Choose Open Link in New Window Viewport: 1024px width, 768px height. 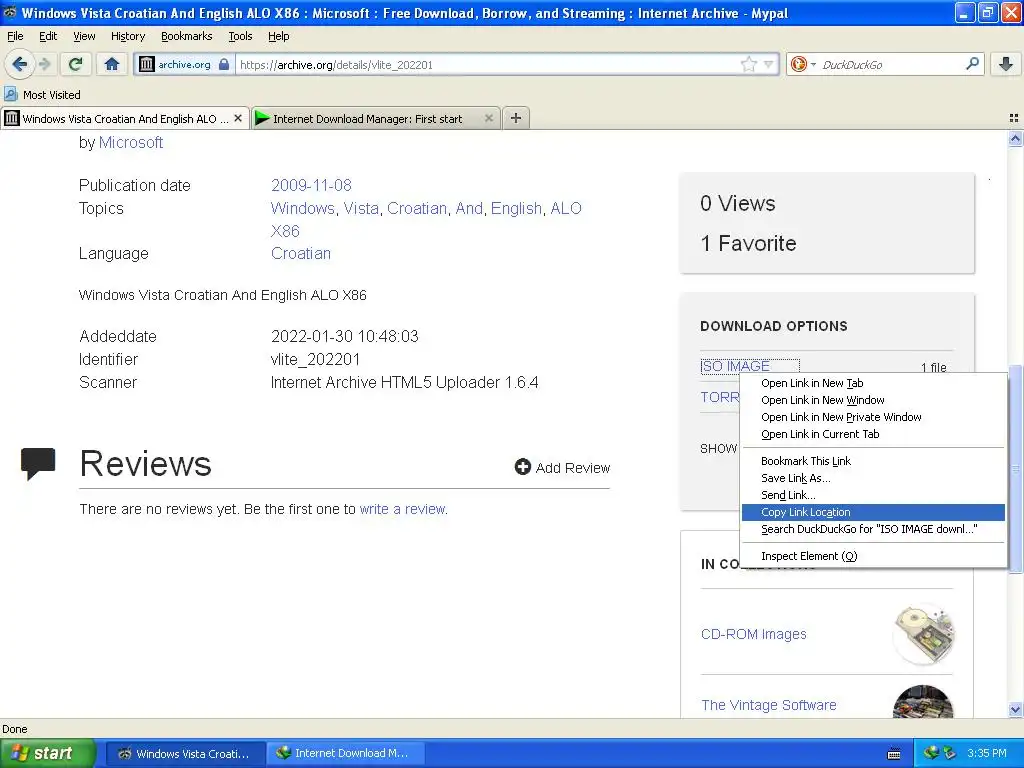pos(873,400)
